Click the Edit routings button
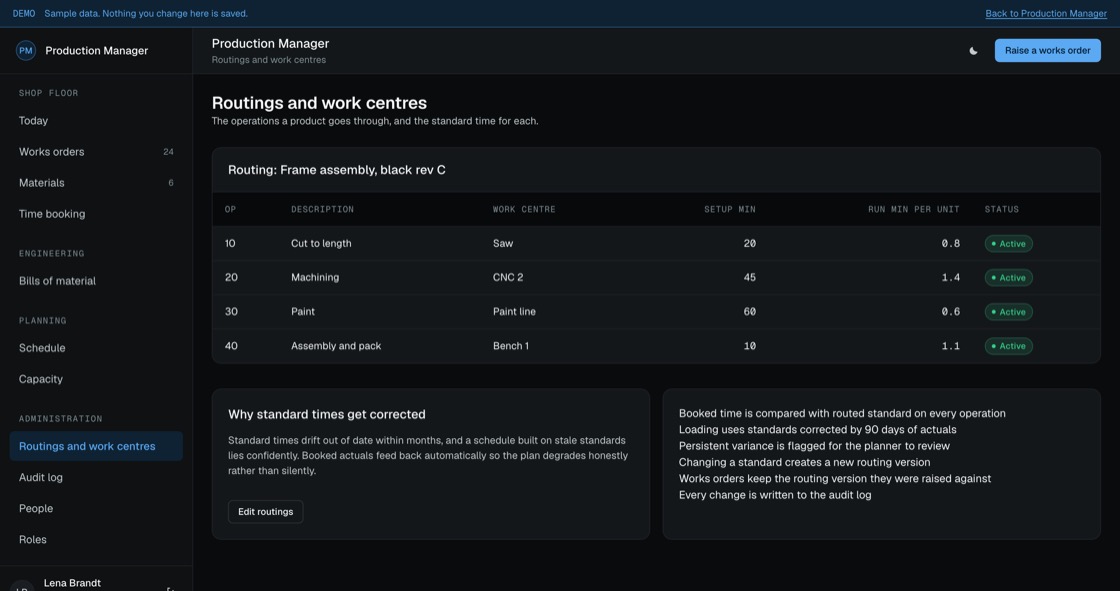This screenshot has width=1120, height=591. point(265,512)
